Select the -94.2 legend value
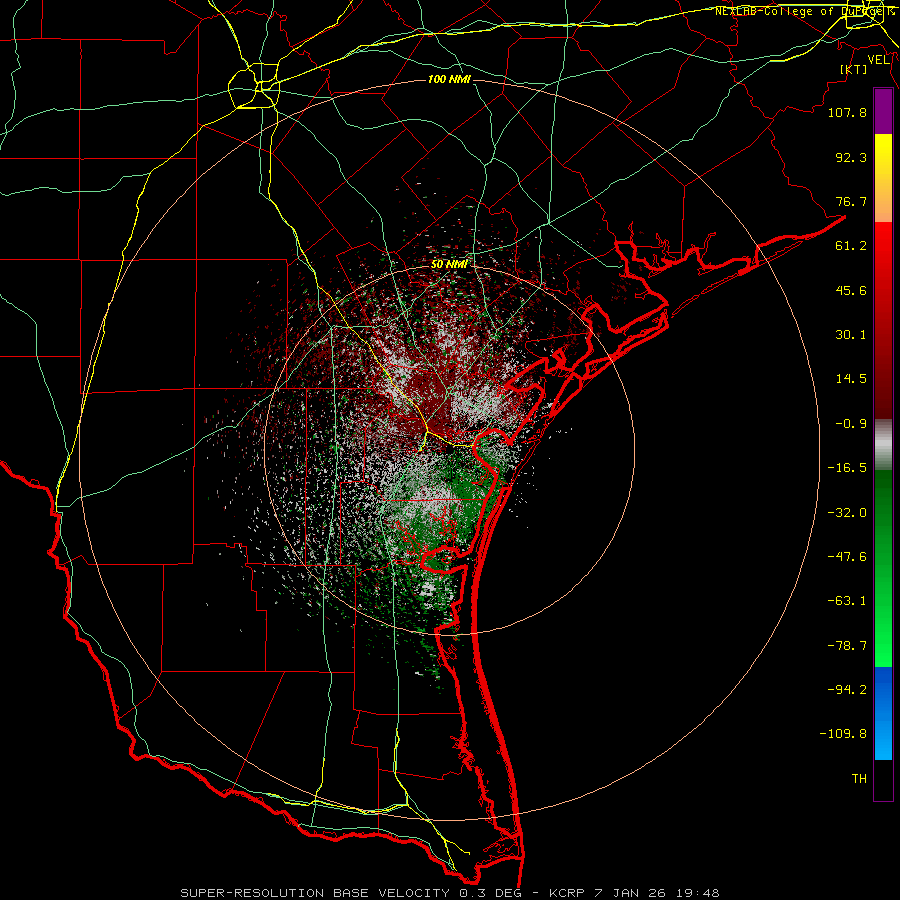This screenshot has height=900, width=900. [847, 690]
